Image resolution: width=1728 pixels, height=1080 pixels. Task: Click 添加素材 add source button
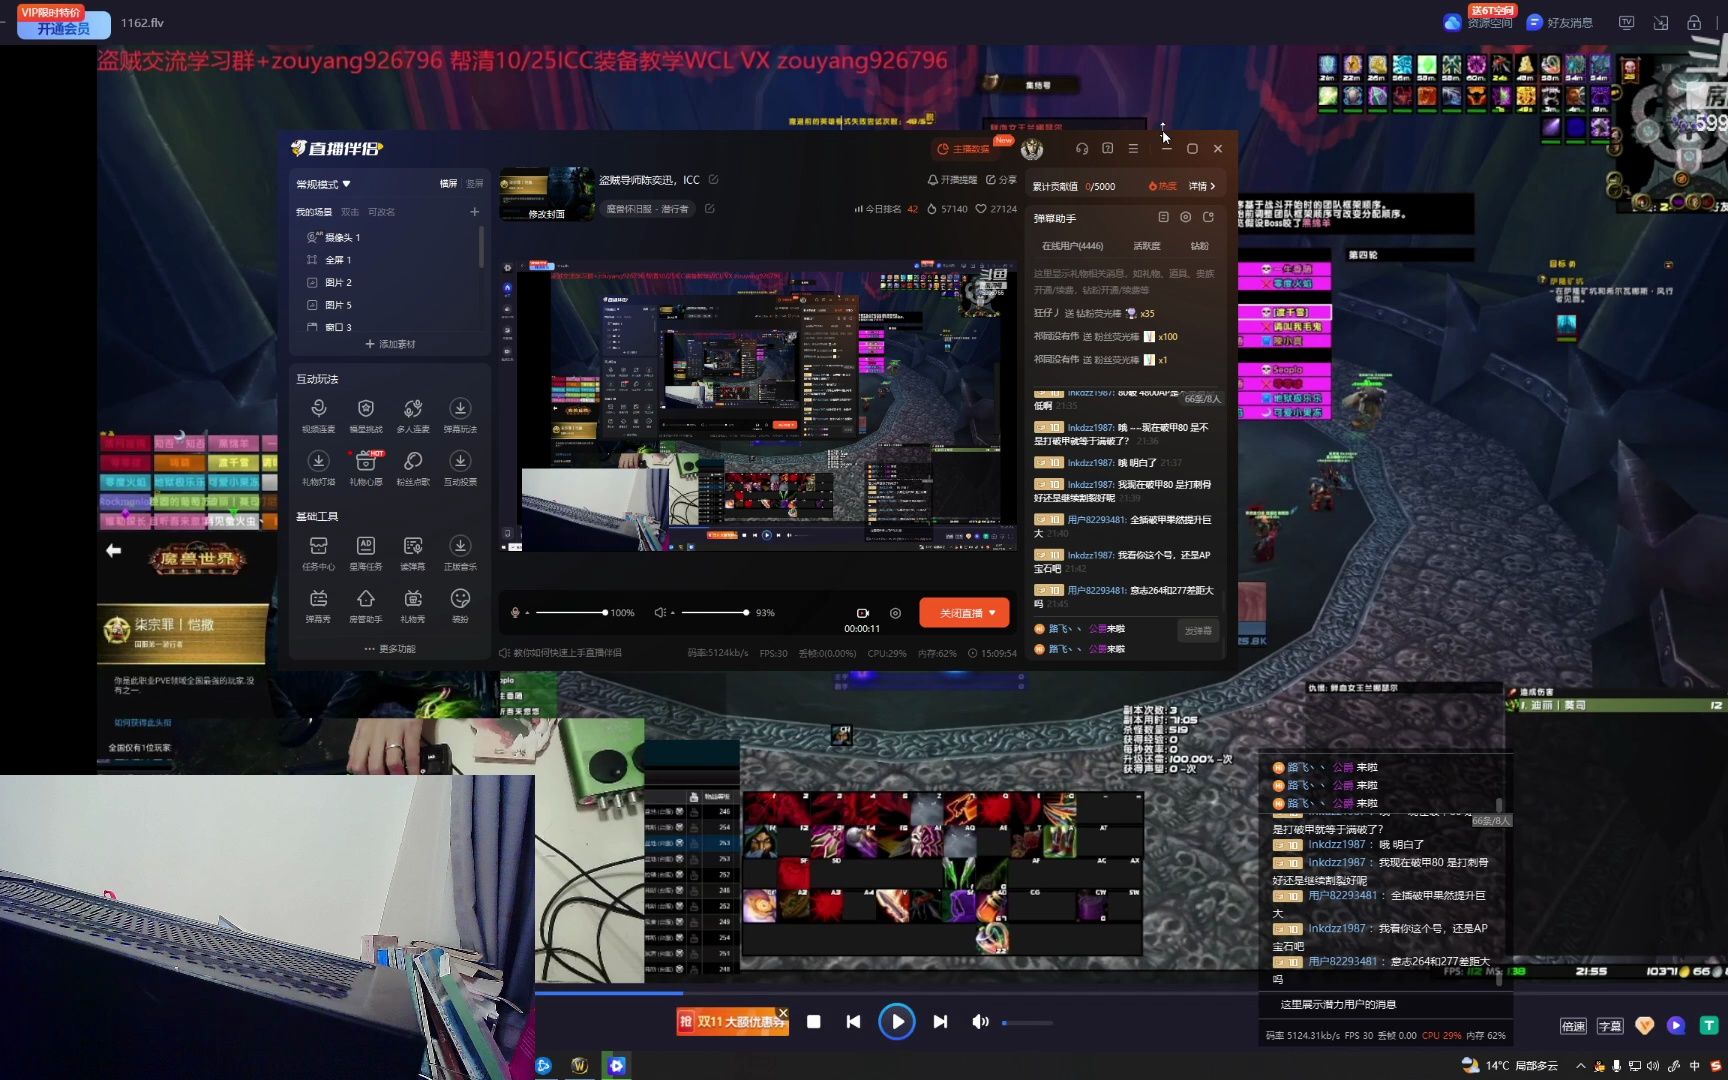(x=390, y=344)
